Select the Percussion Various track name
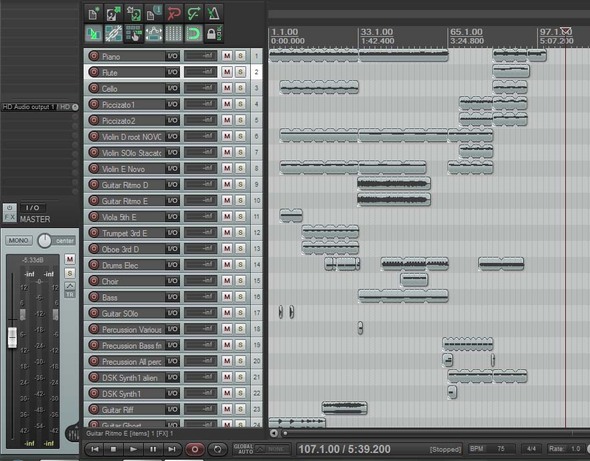 [x=132, y=330]
